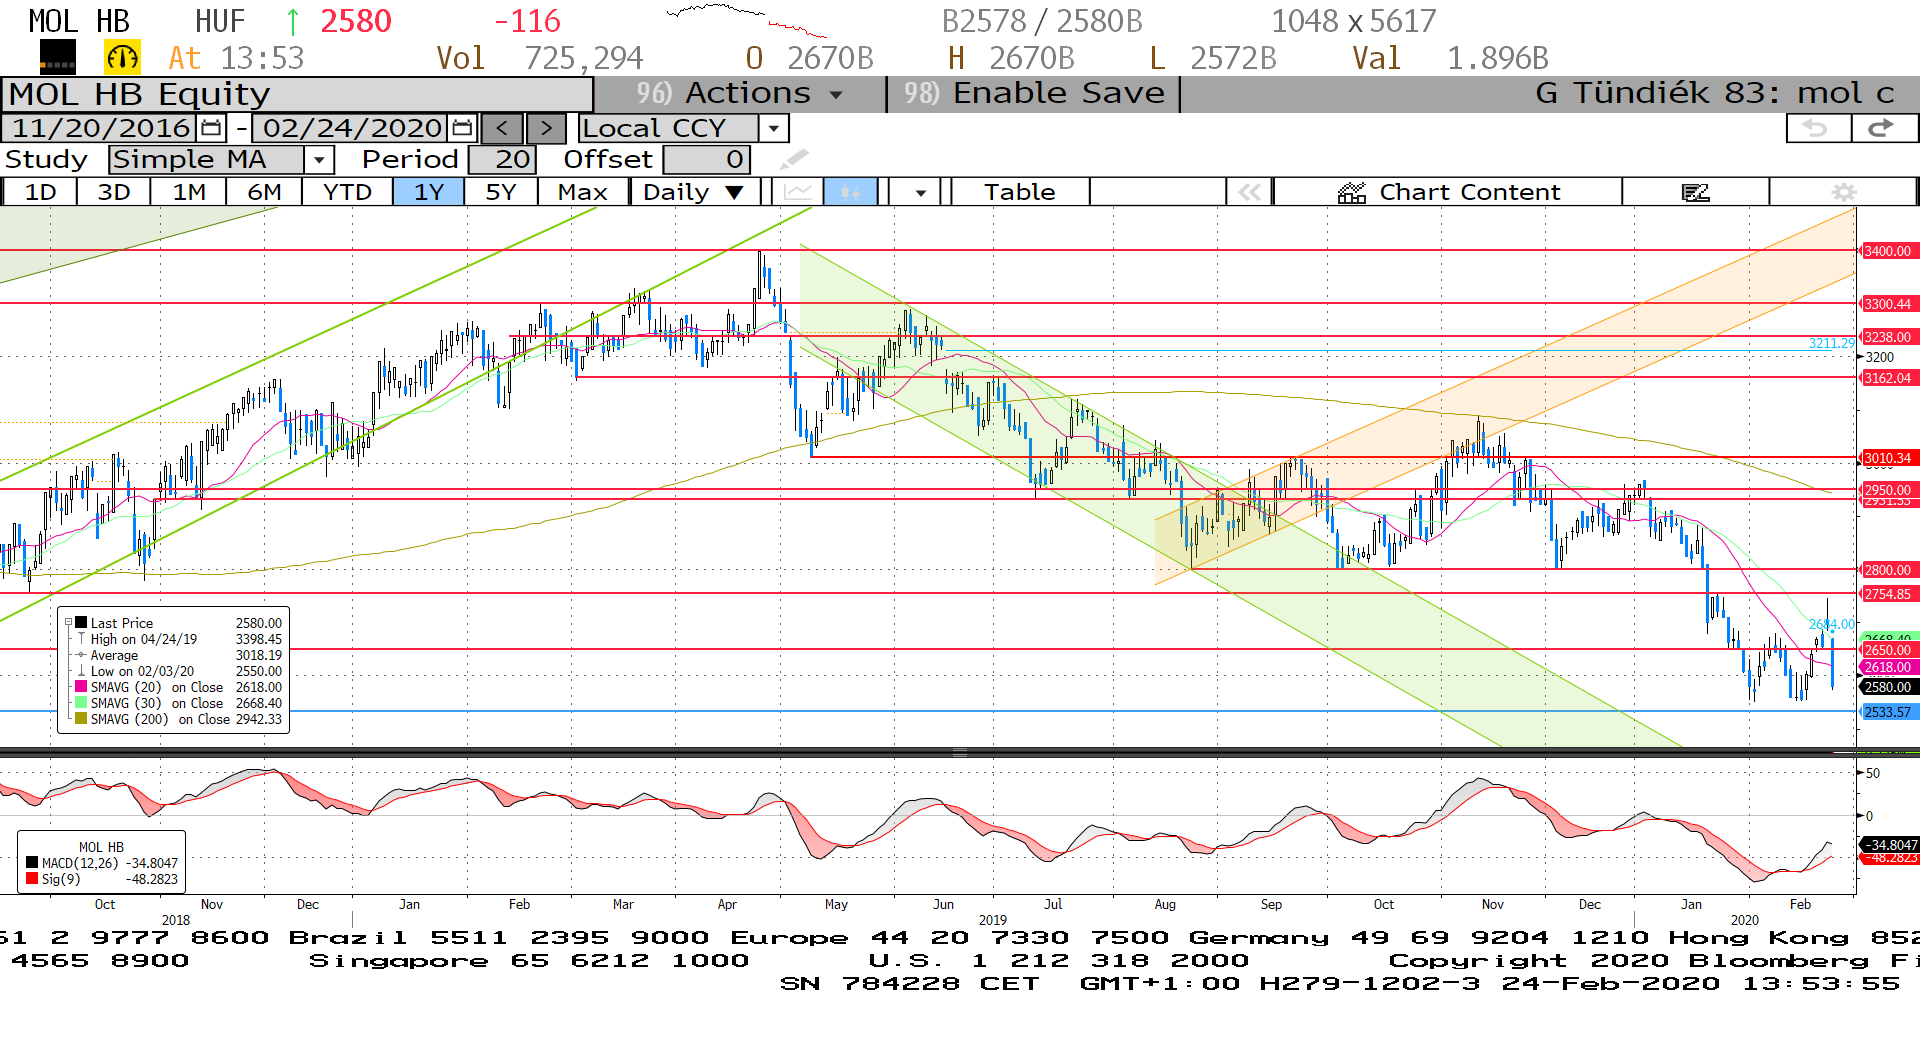Open chart settings gear icon

(1843, 192)
